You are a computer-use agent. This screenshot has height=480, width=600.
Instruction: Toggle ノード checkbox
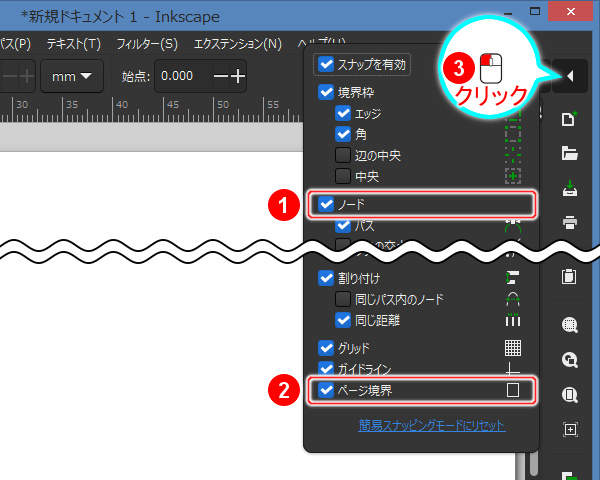(326, 204)
